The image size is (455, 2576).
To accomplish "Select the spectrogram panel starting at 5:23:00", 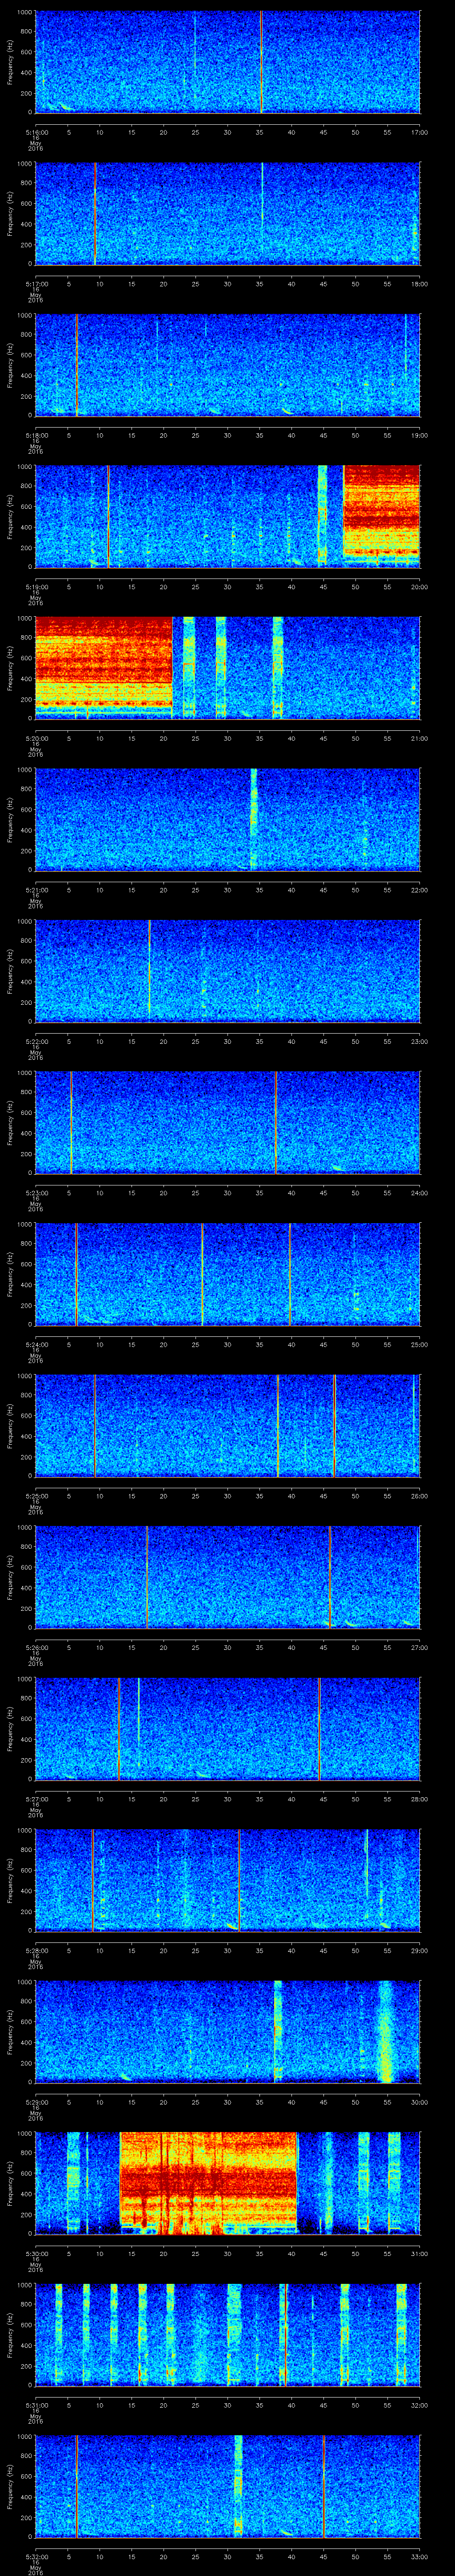I will point(227,1122).
